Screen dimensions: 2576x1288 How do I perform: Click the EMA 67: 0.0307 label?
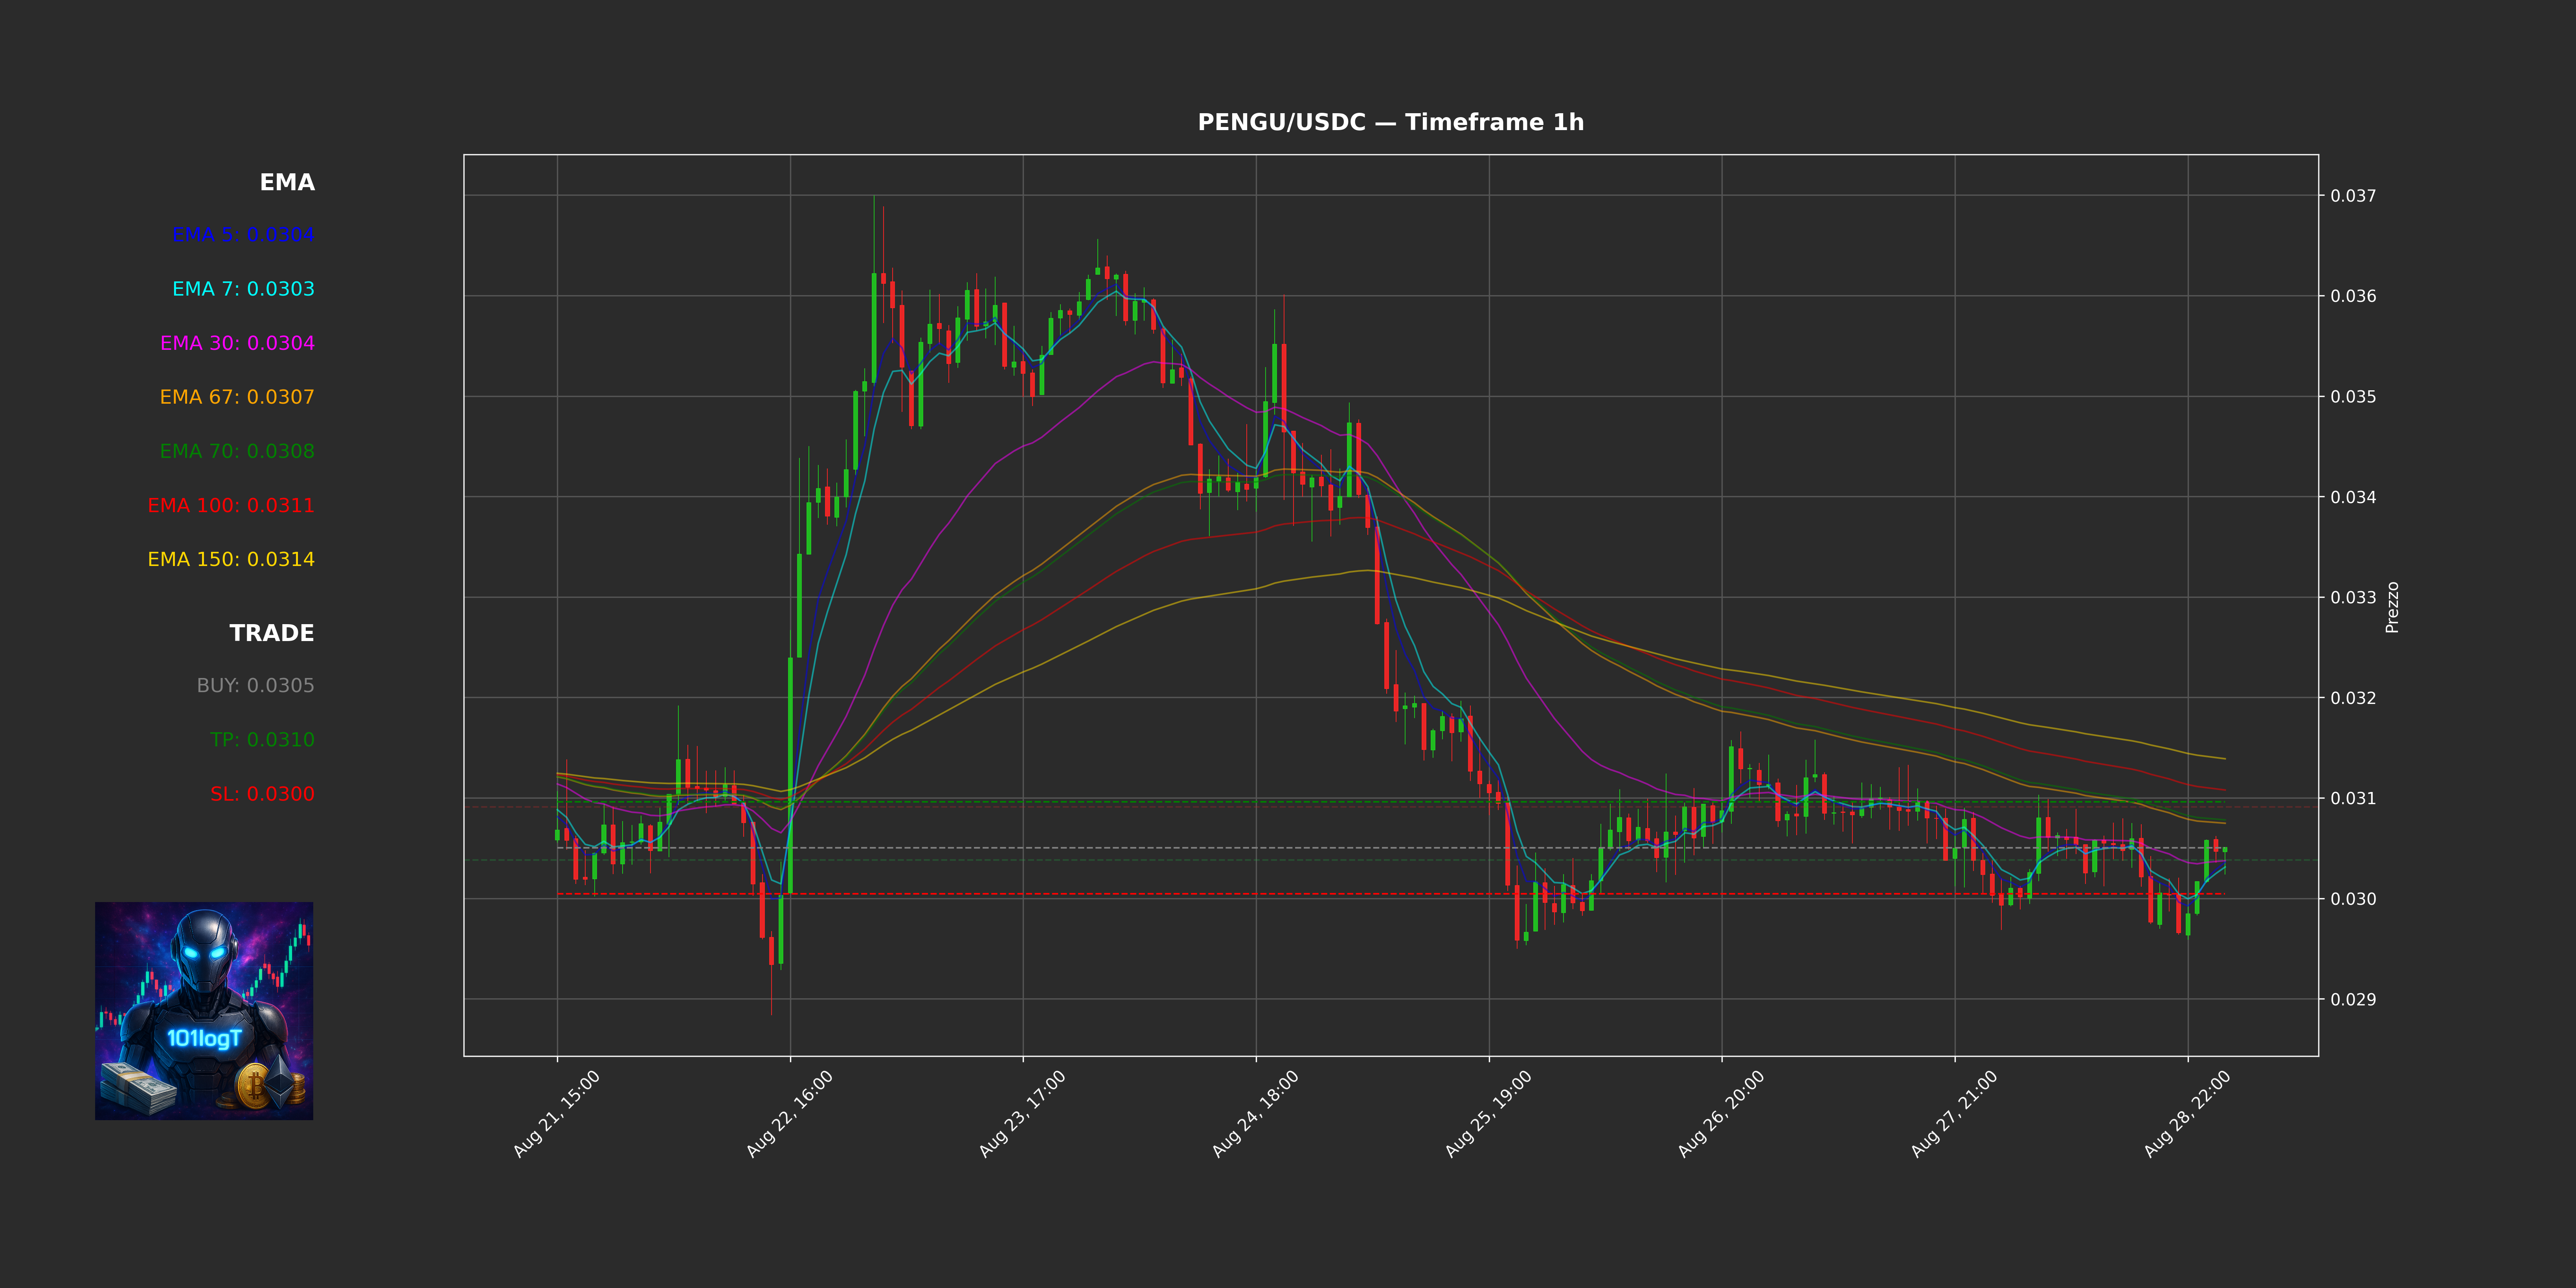[237, 397]
